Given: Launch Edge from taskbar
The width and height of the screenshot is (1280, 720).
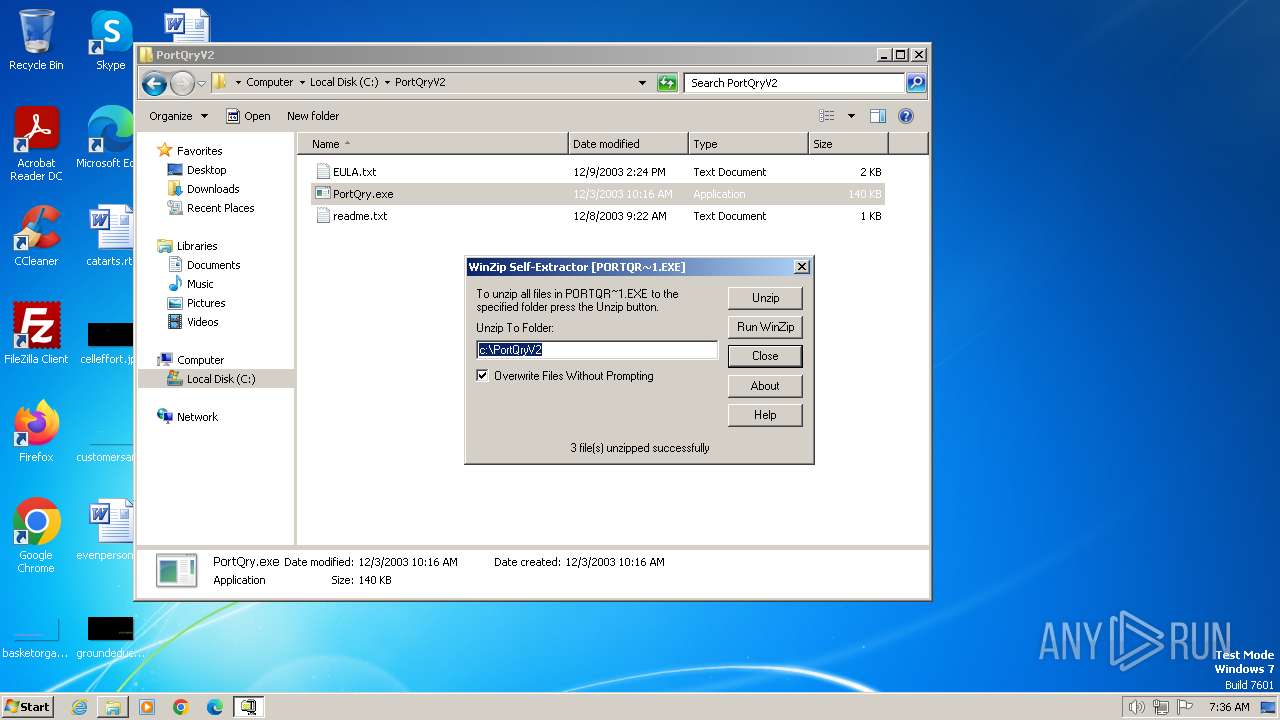Looking at the screenshot, I should (215, 707).
